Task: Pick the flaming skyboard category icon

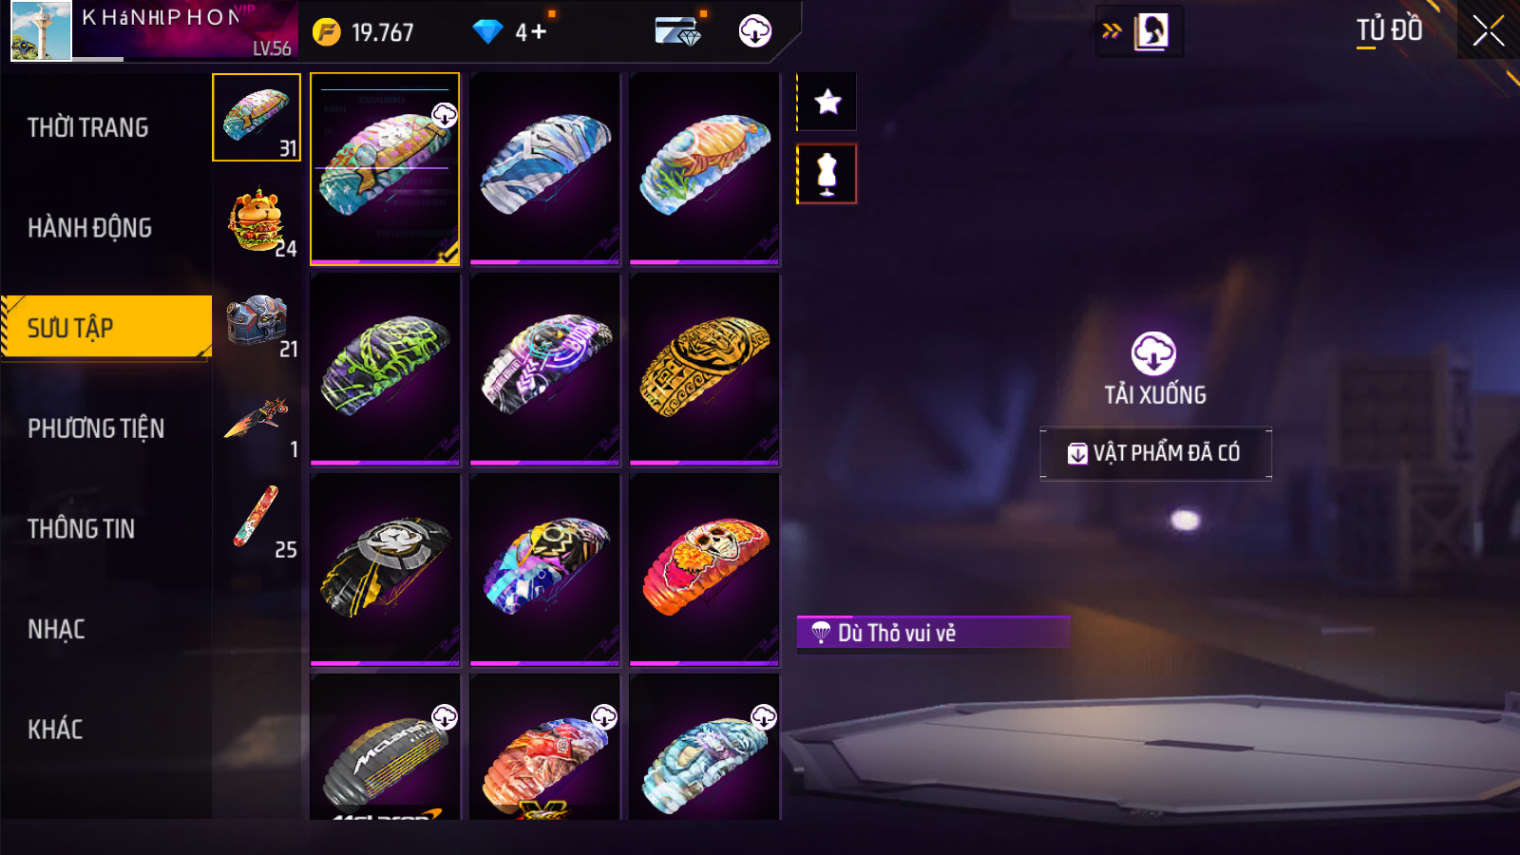Action: tap(257, 421)
